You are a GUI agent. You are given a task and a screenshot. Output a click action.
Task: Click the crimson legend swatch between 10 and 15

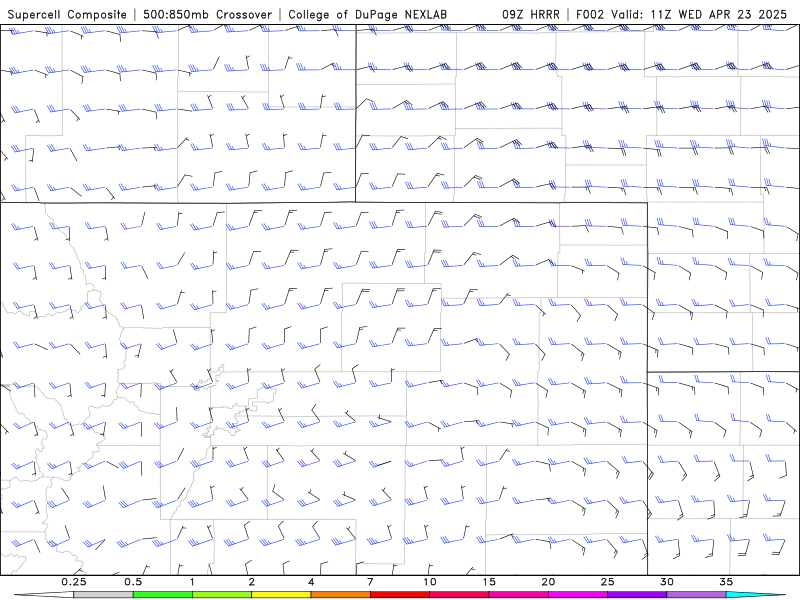(459, 595)
